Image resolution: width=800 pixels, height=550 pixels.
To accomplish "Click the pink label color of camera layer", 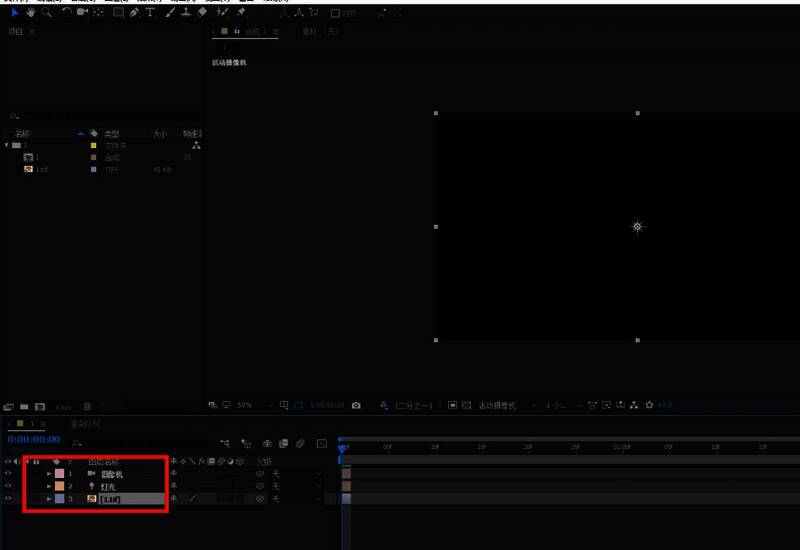I will click(60, 474).
